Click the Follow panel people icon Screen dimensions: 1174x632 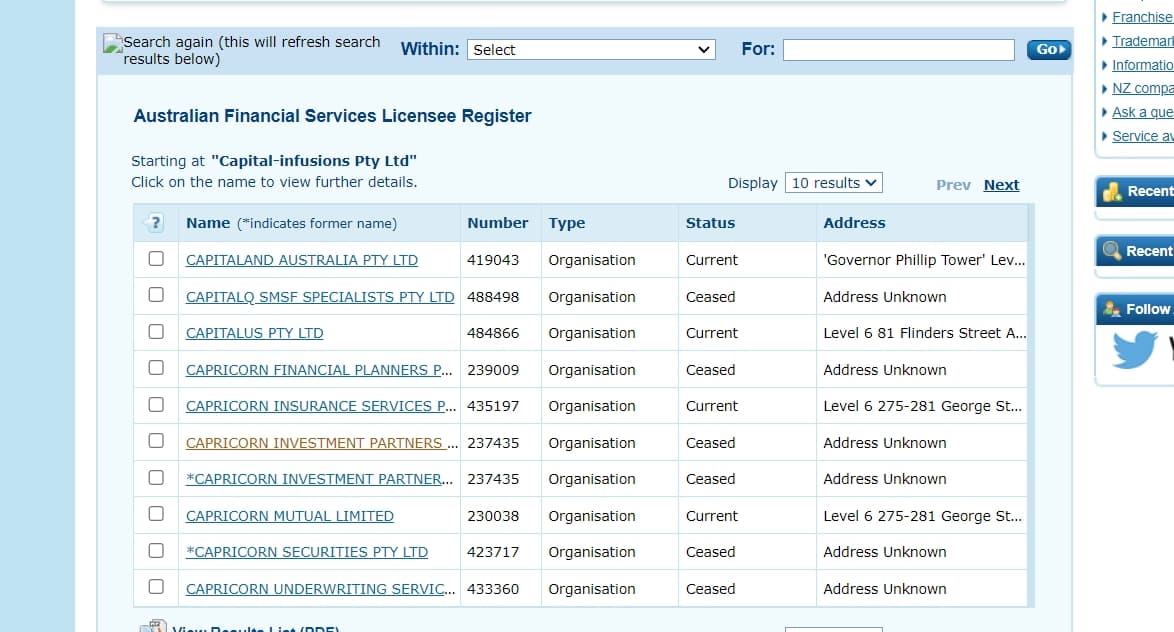(1112, 309)
